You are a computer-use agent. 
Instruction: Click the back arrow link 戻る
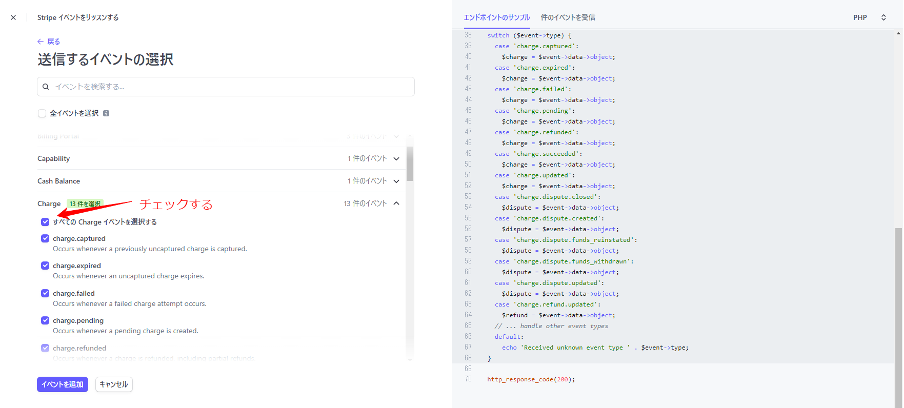coord(47,41)
